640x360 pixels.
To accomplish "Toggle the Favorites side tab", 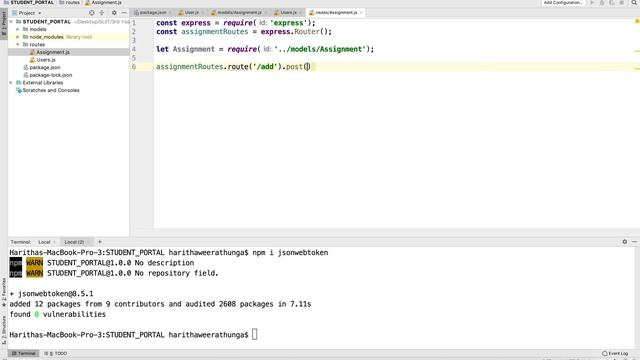I will point(4,292).
